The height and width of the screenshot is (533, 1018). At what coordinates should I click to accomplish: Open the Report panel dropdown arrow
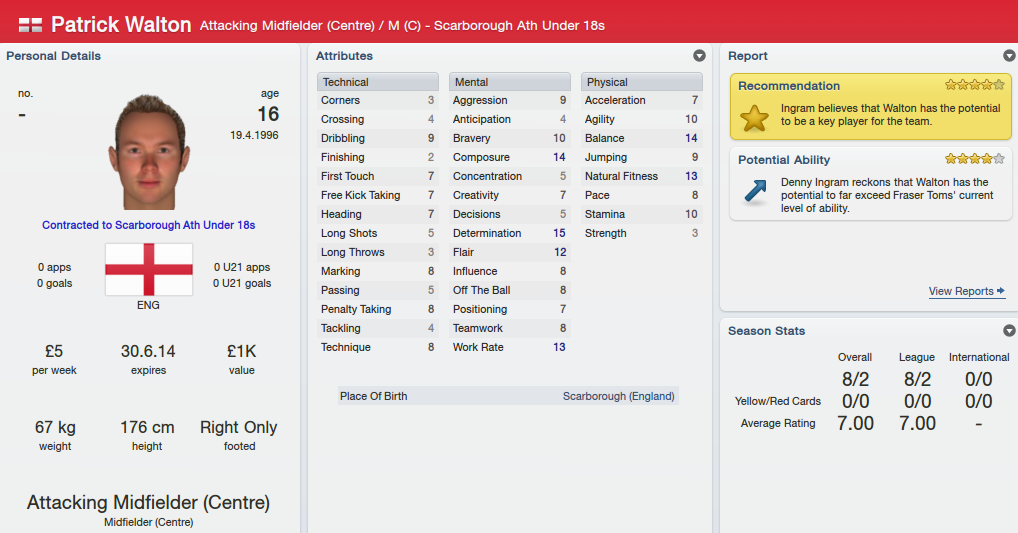(x=1010, y=56)
